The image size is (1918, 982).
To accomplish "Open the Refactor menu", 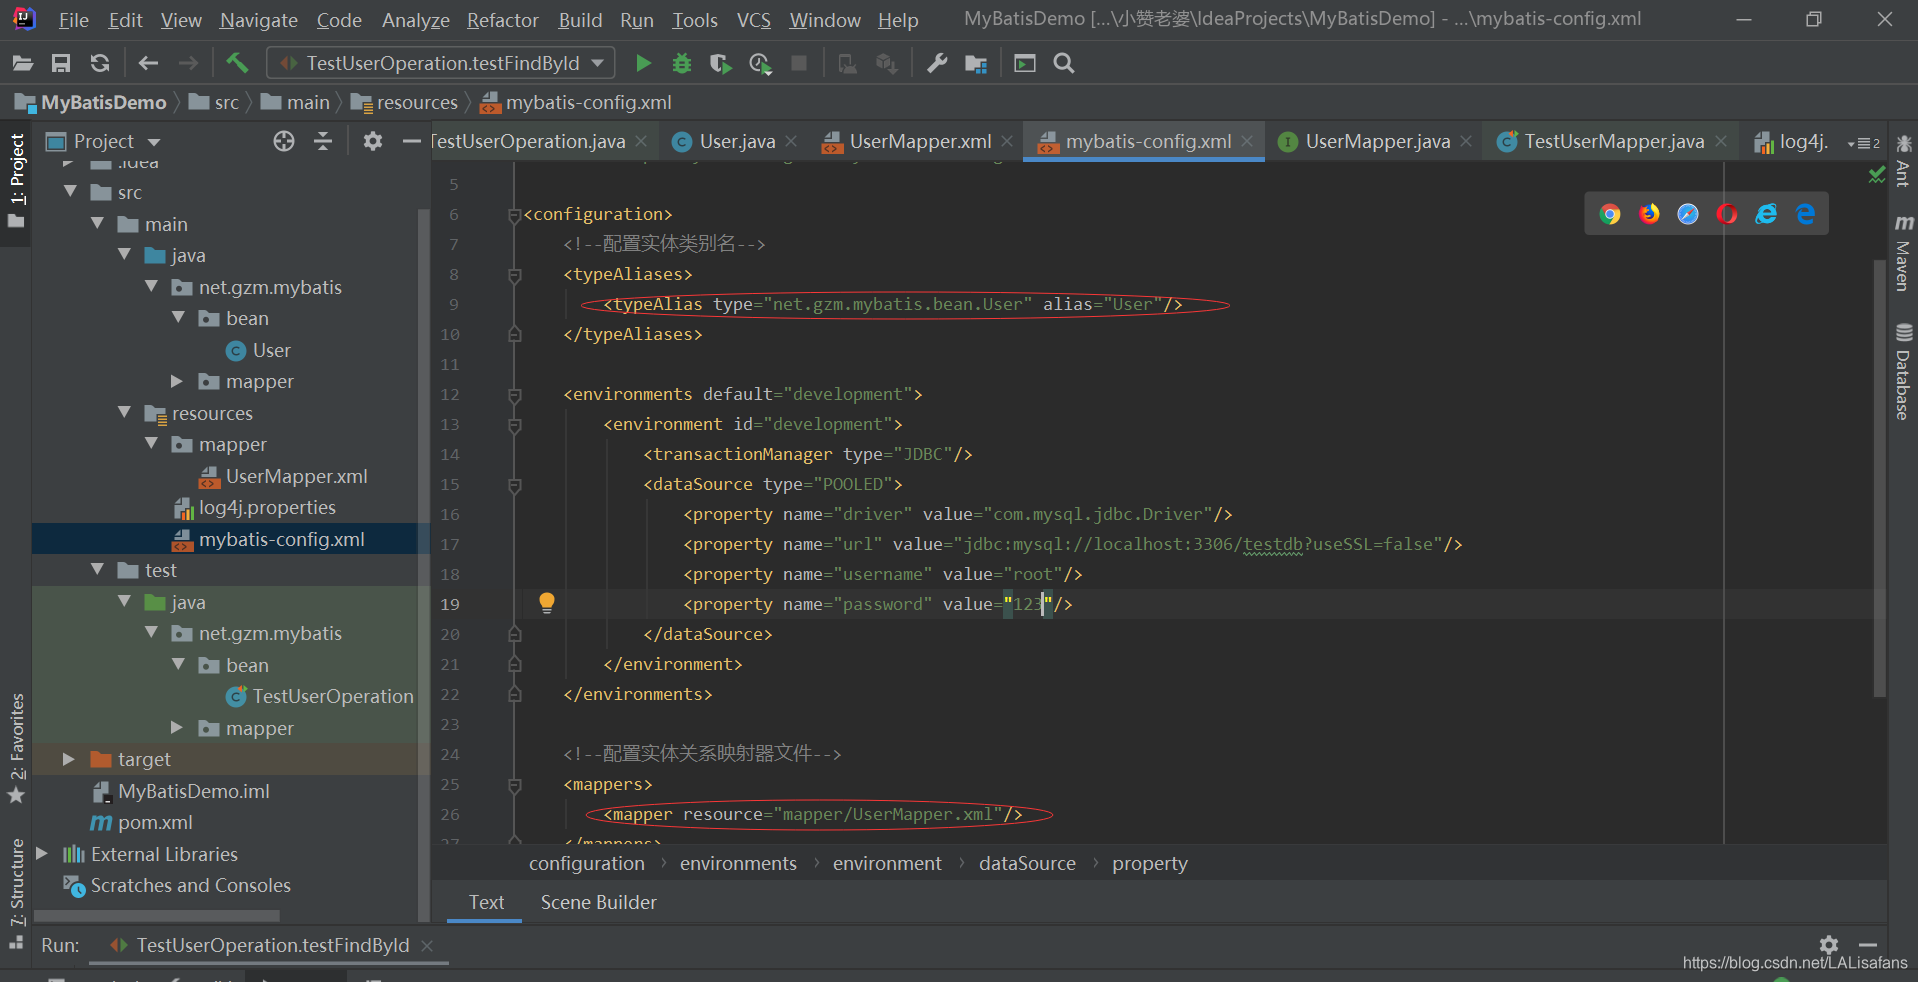I will pyautogui.click(x=502, y=20).
